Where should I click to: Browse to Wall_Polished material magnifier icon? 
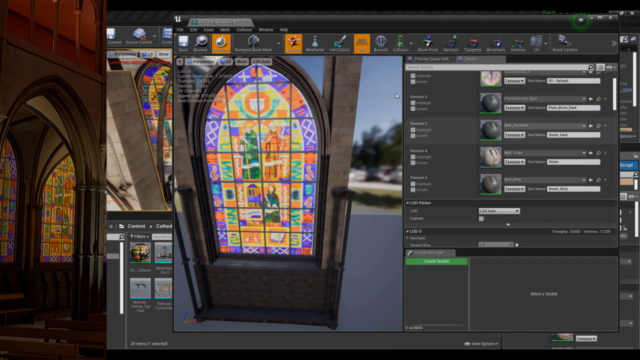(599, 126)
